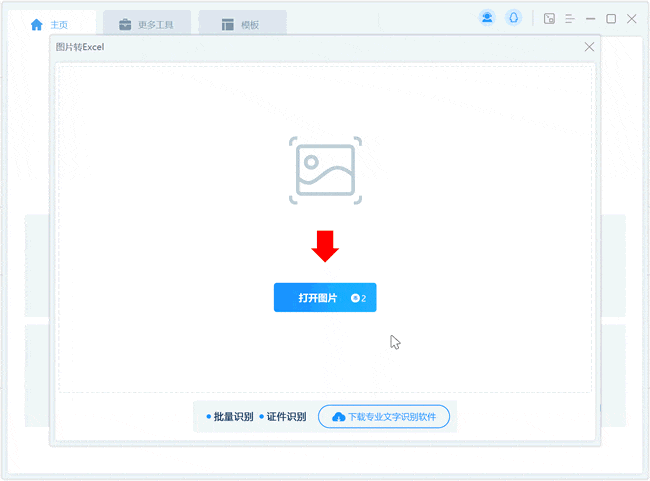Click the image placeholder icon
Image resolution: width=650 pixels, height=481 pixels.
325,171
